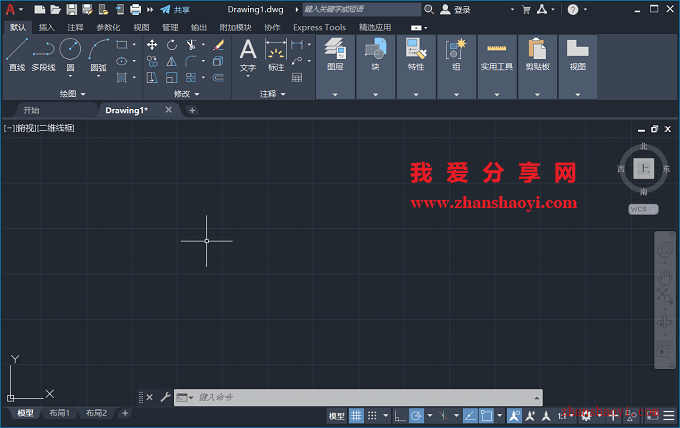Screen dimensions: 680x428
Task: Open the Clipboard (剪贴板) panel dropdown
Action: [537, 94]
